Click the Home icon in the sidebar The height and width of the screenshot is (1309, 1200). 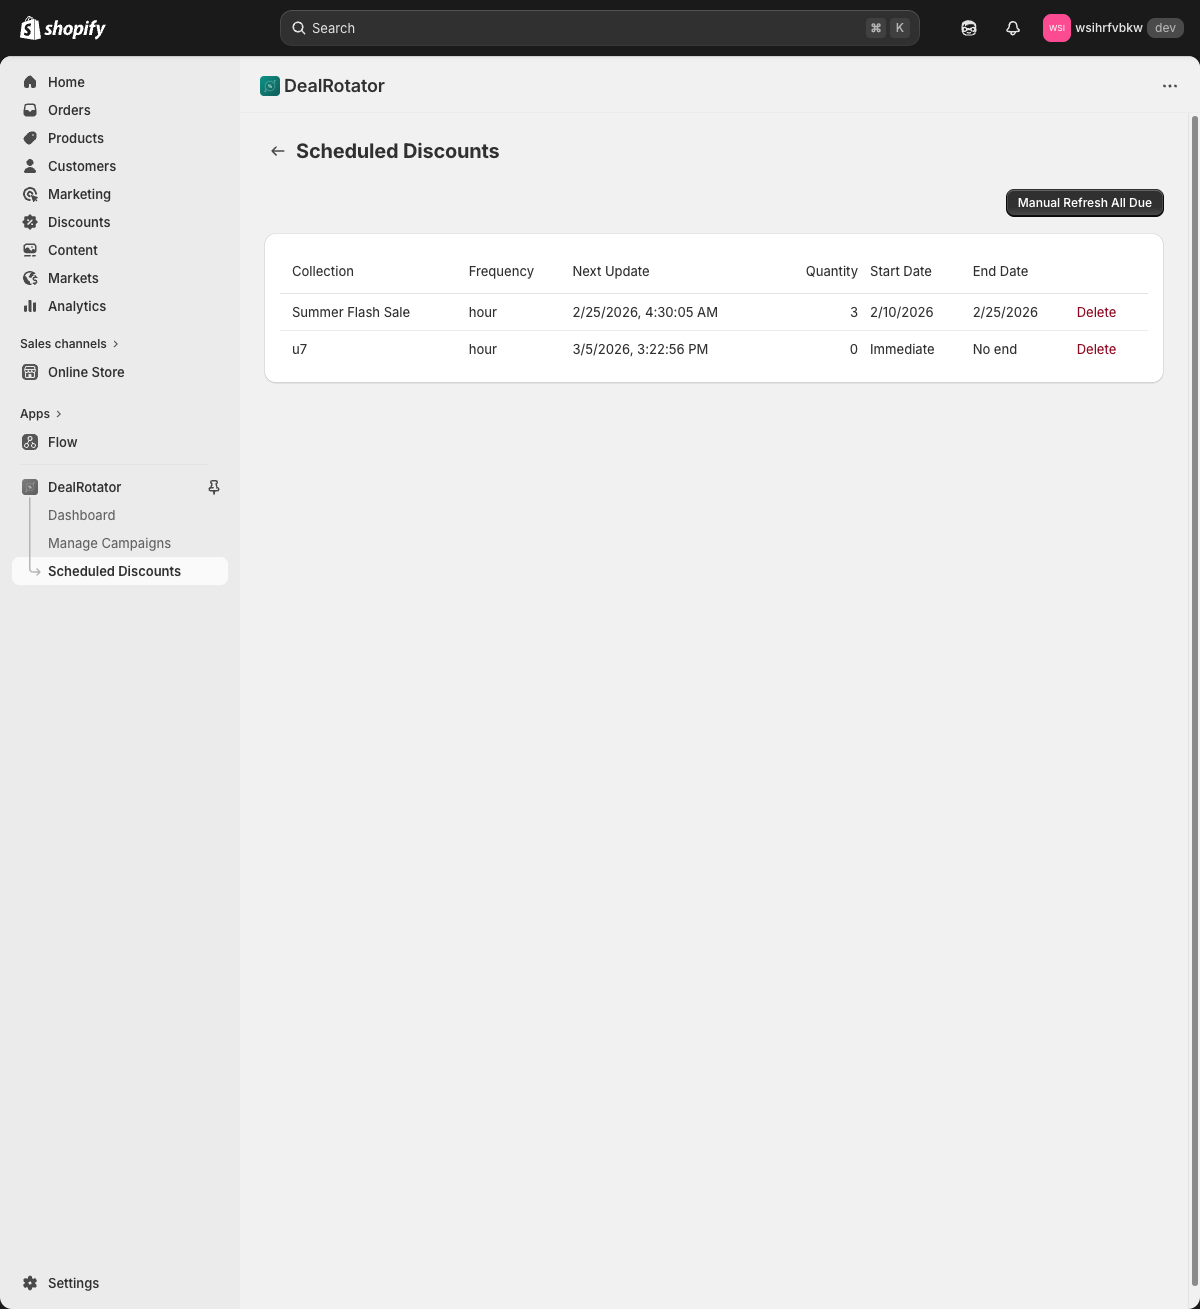[x=30, y=82]
